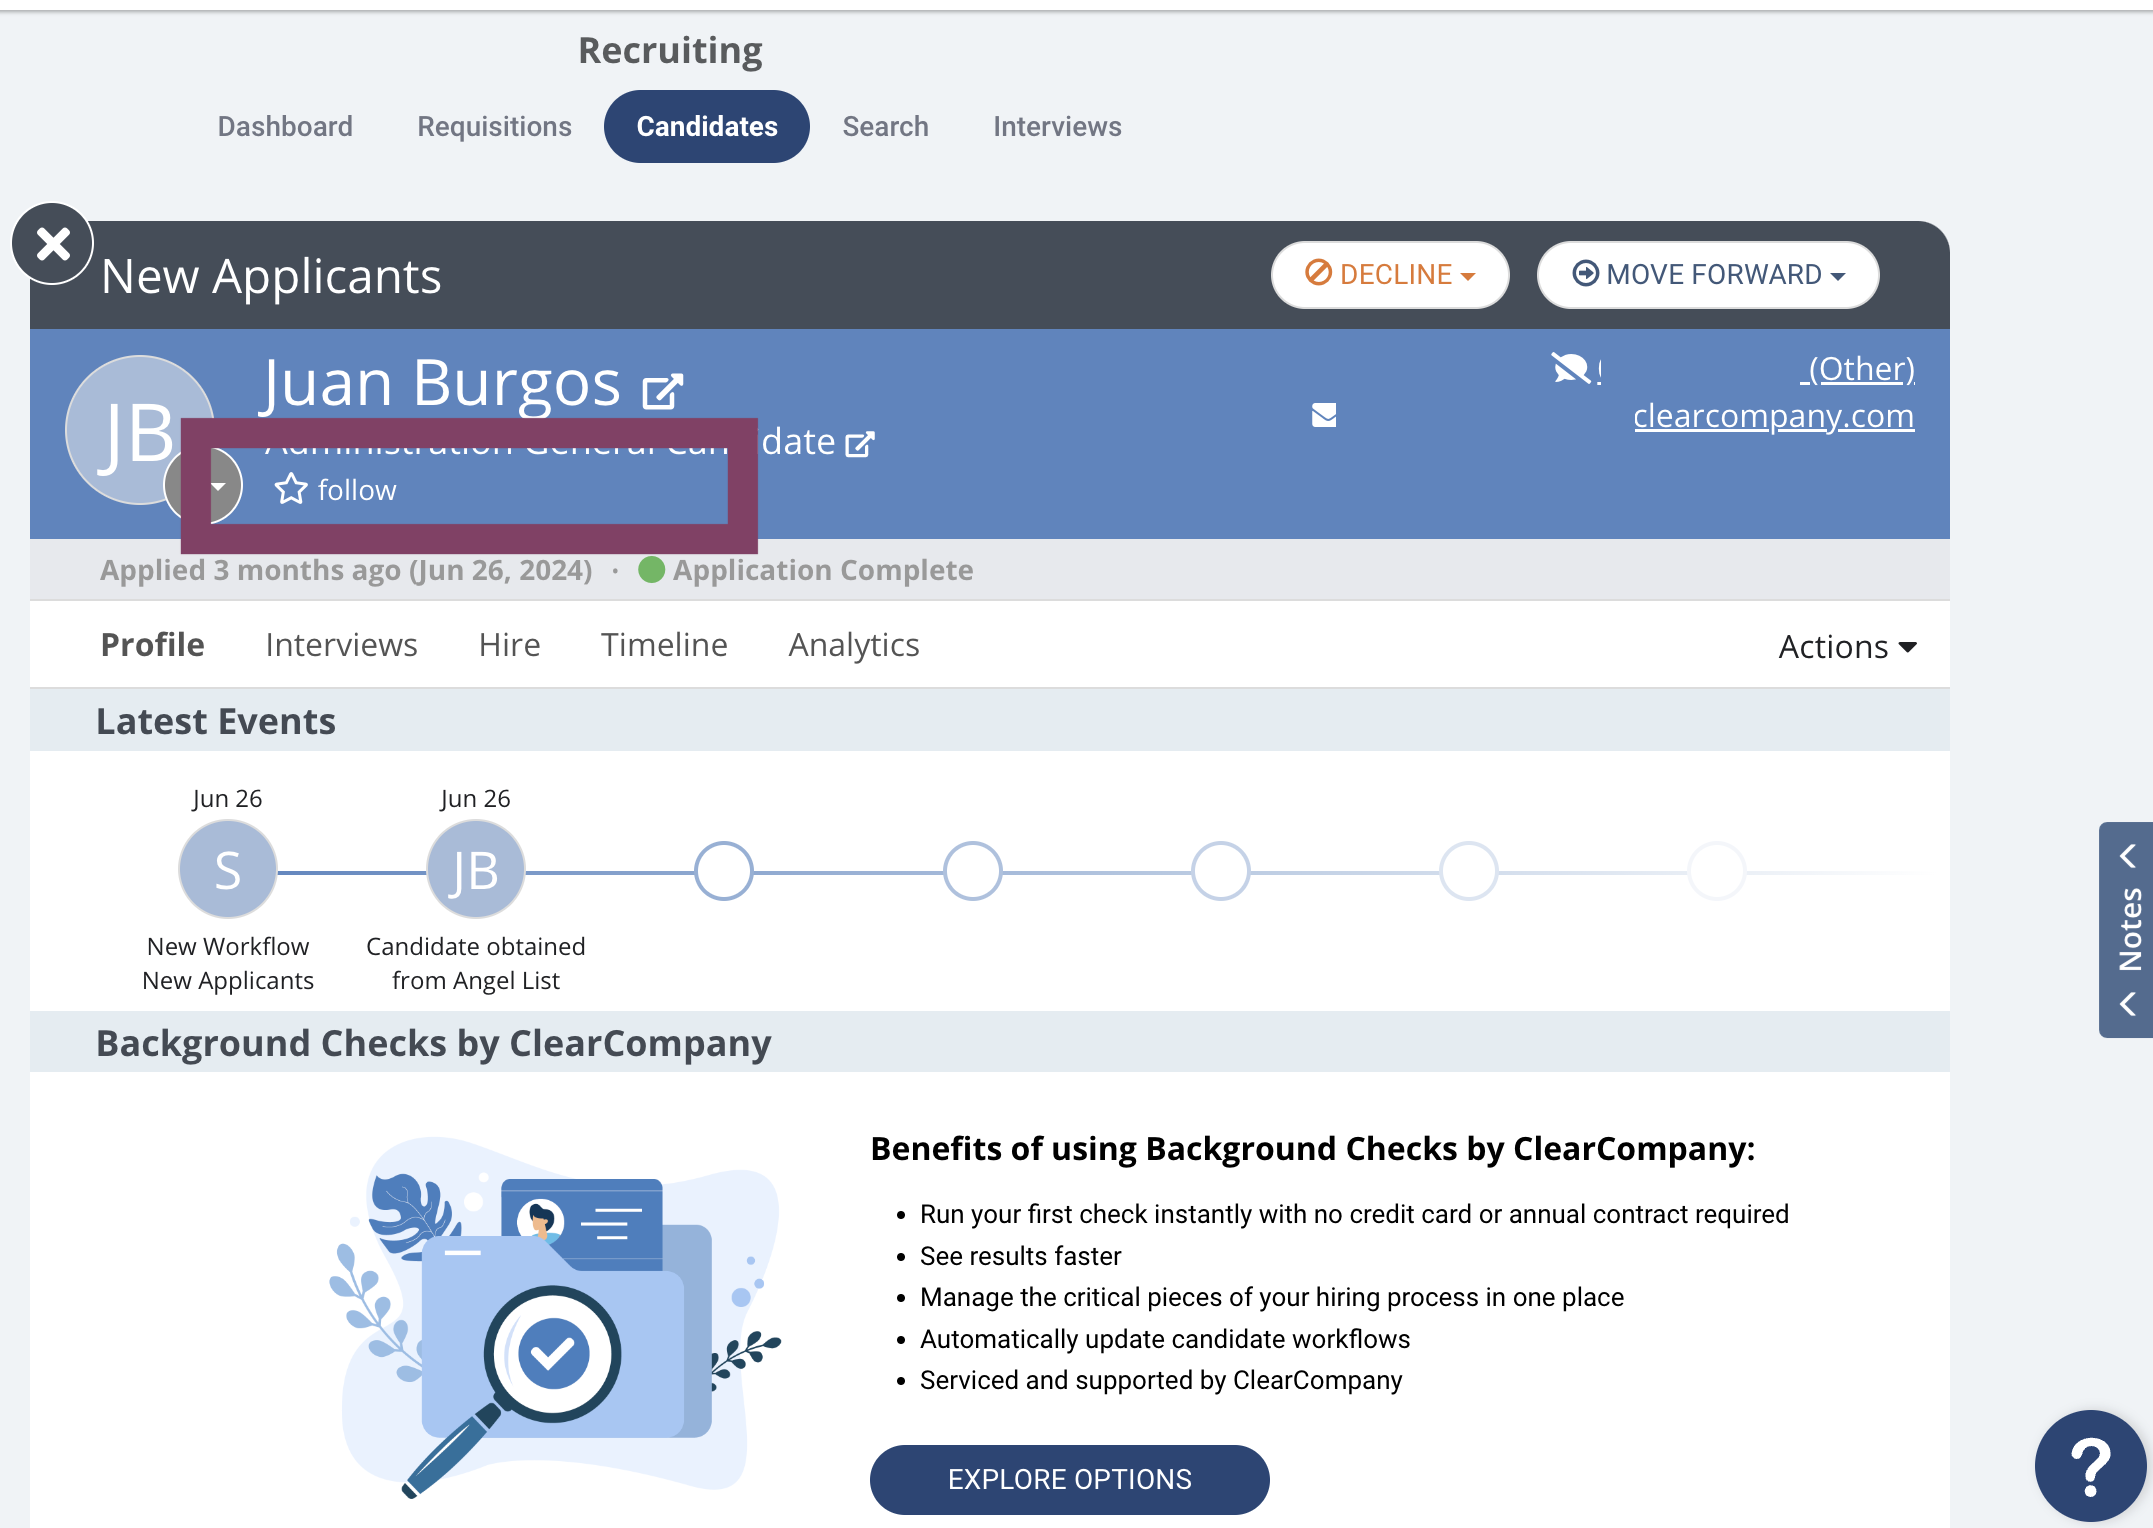Click the Explore Options button

[x=1070, y=1479]
